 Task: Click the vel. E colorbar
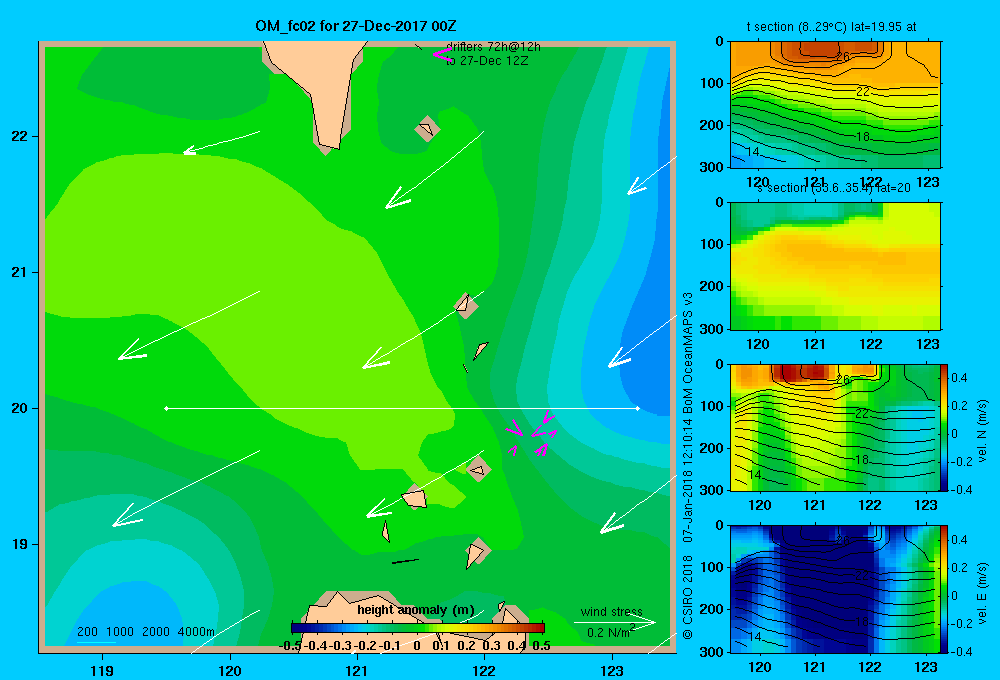[x=944, y=589]
